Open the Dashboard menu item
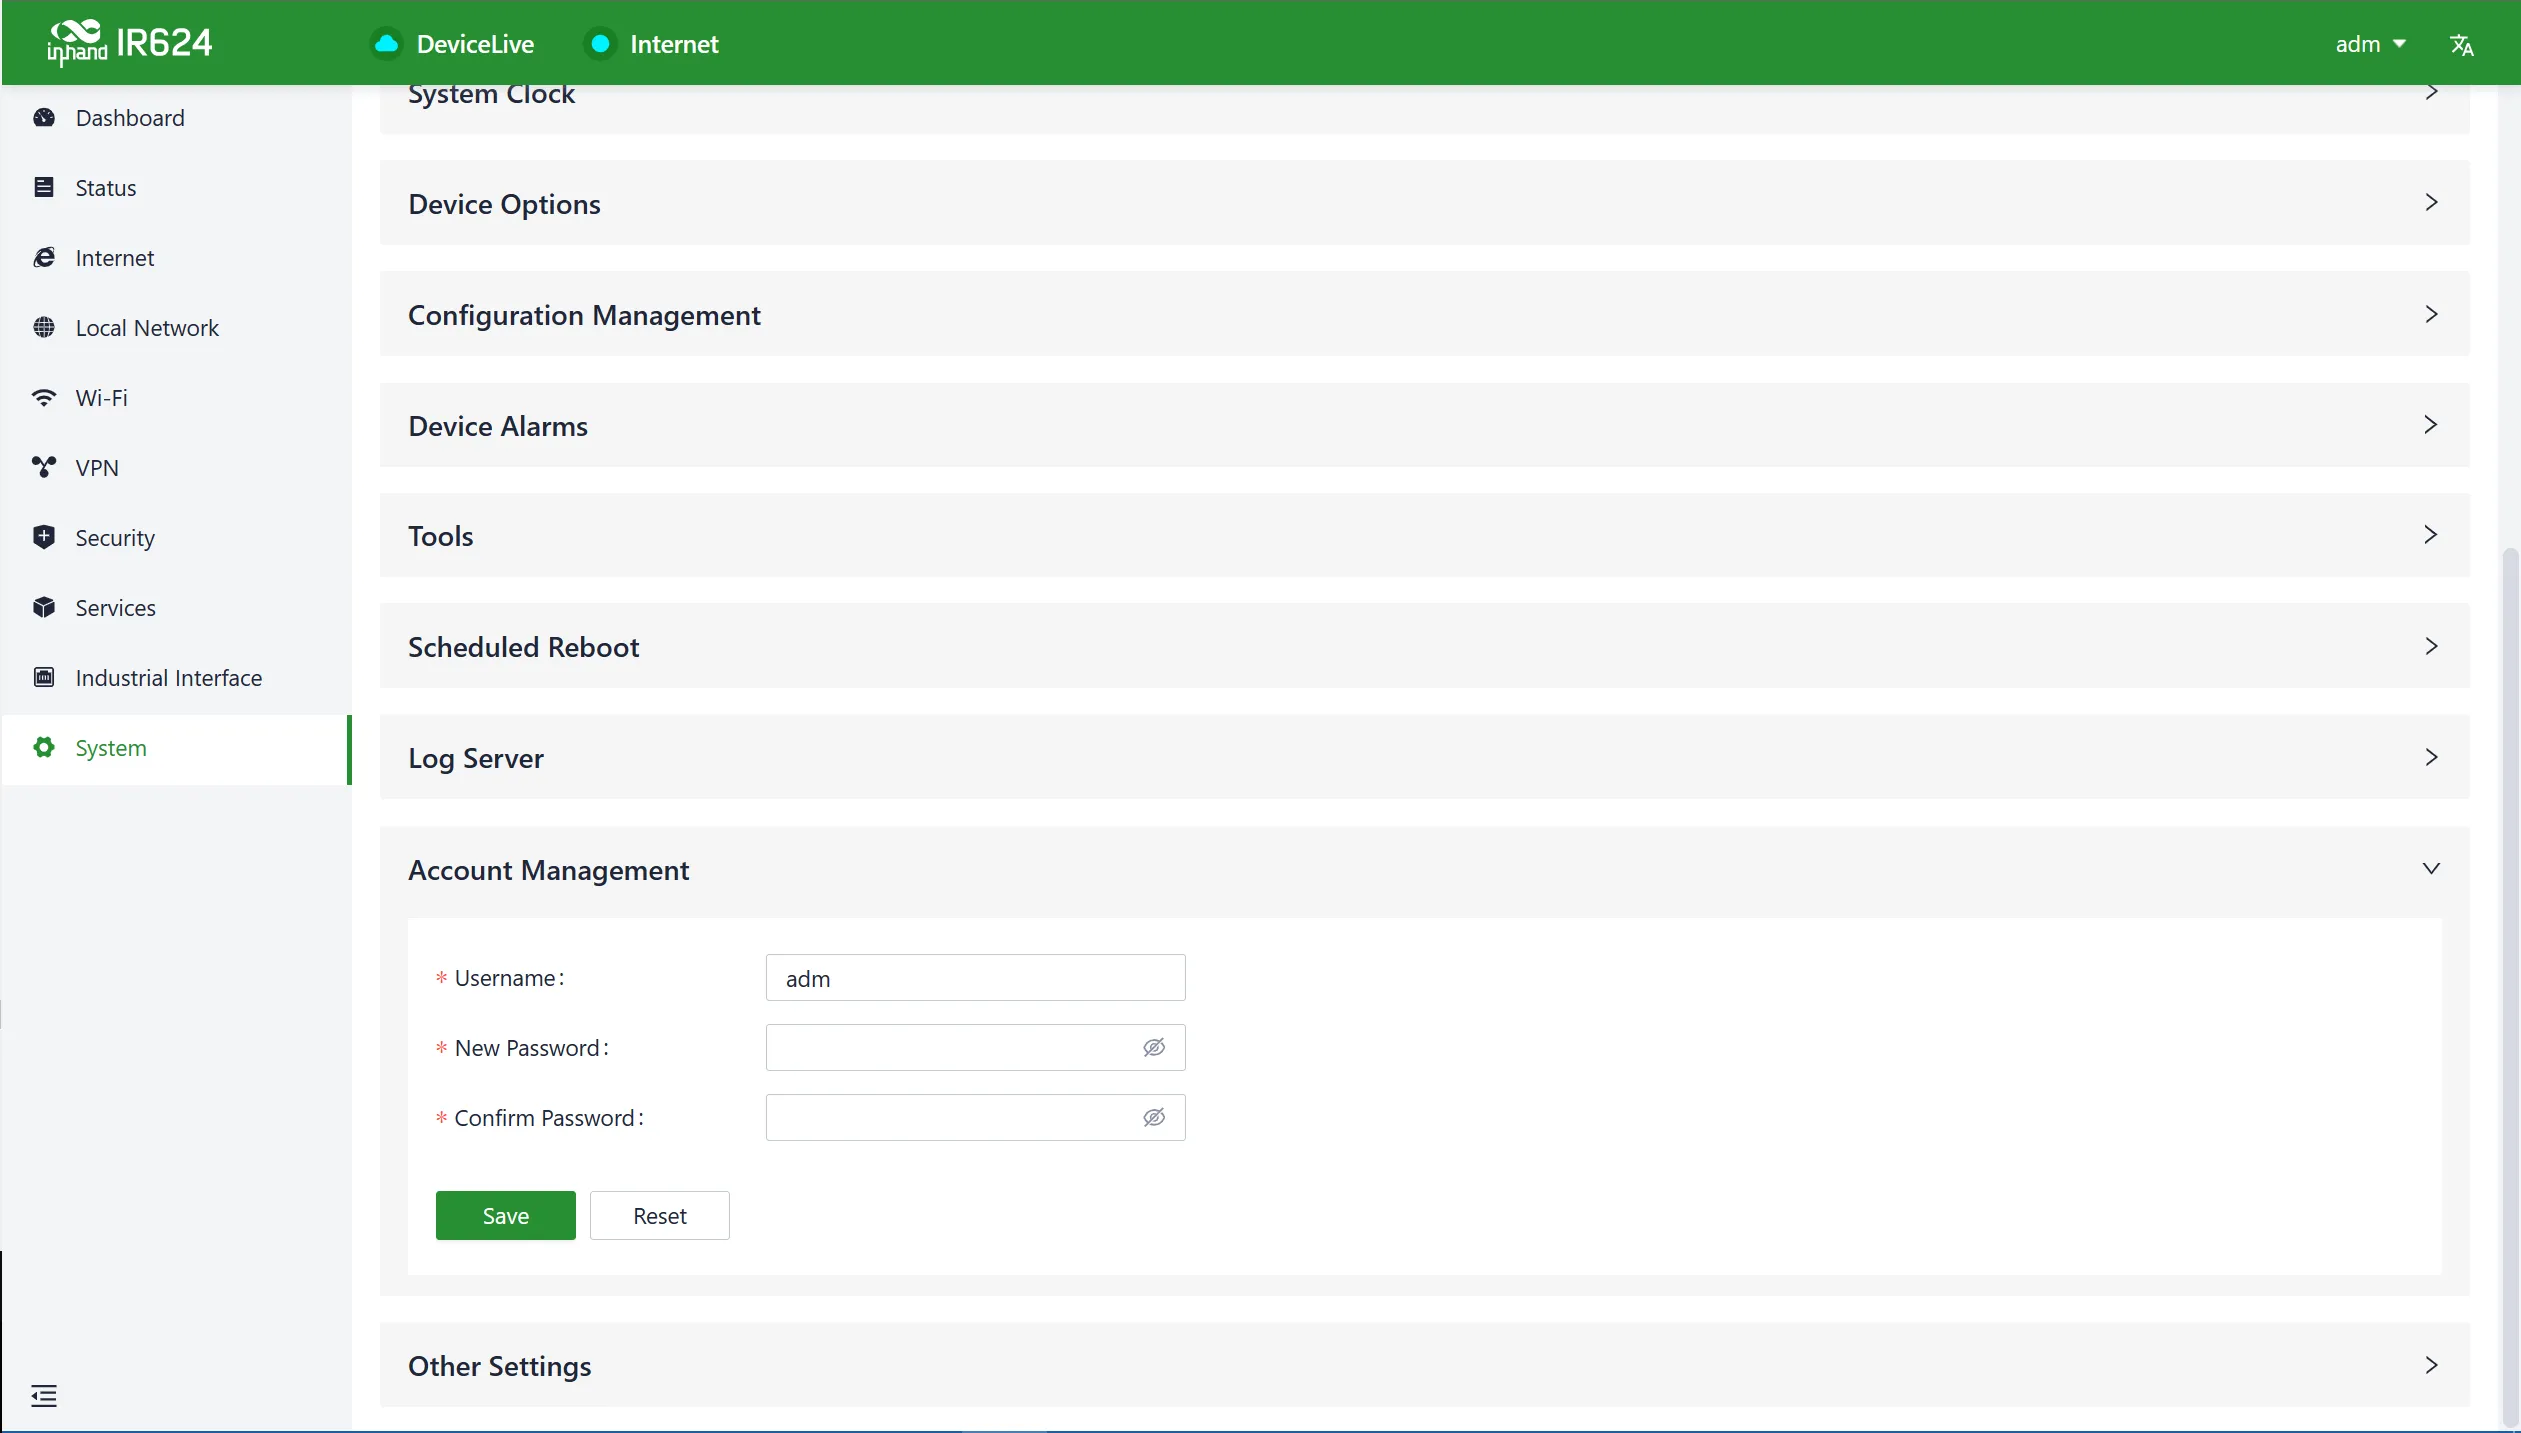 [x=176, y=118]
